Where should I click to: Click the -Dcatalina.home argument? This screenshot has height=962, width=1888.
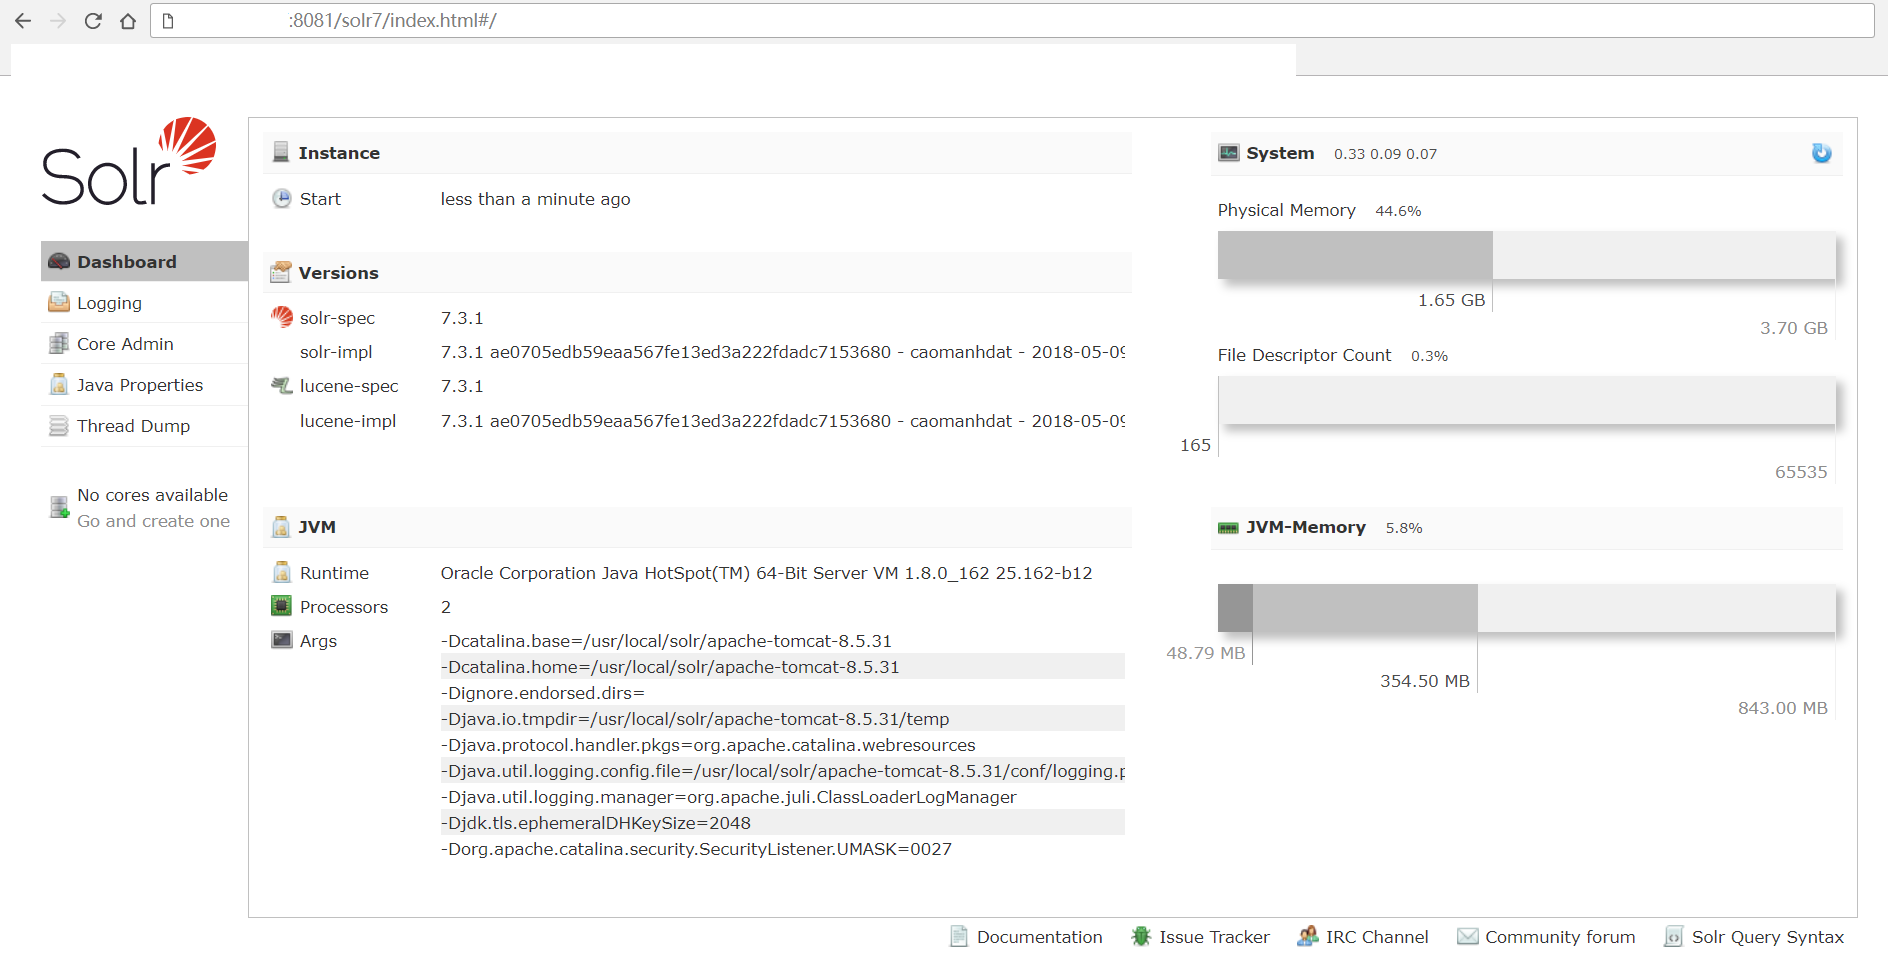(x=782, y=666)
